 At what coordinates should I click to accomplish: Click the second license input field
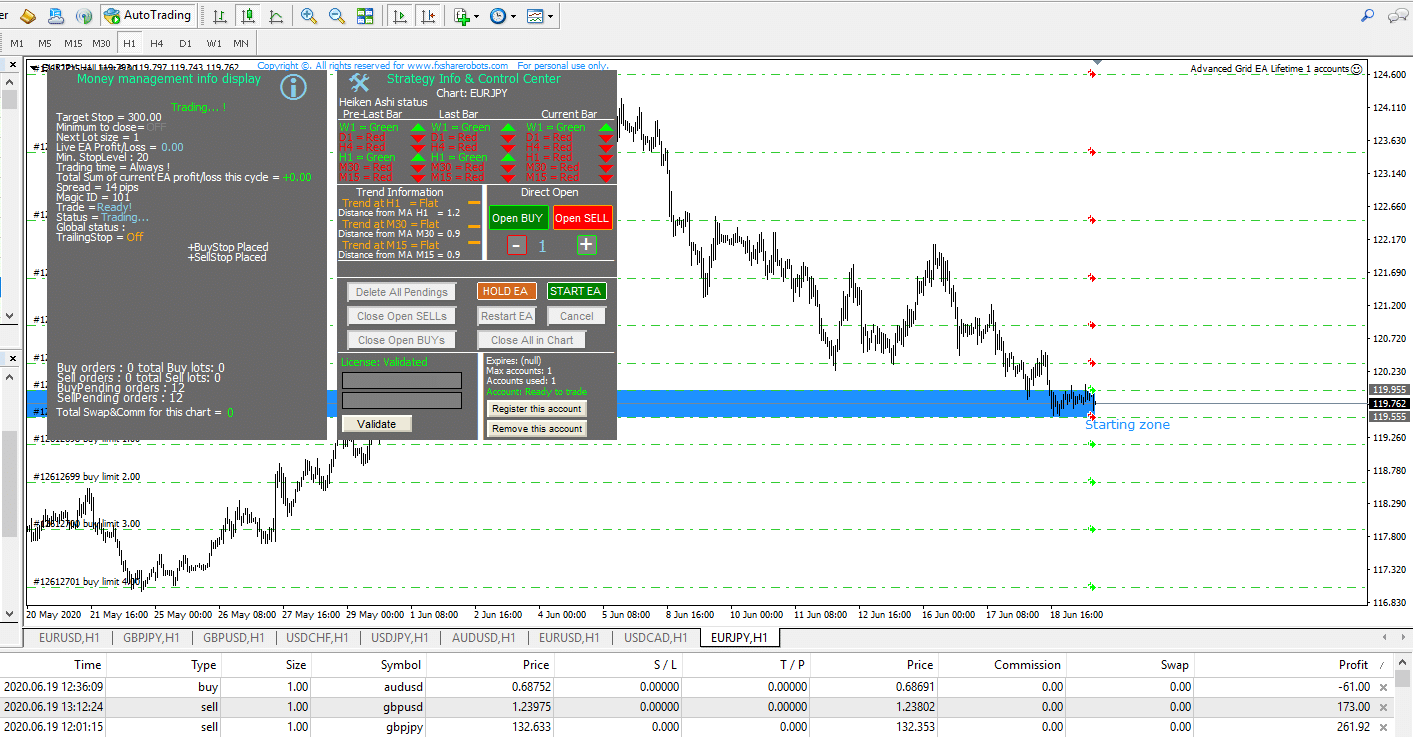coord(402,400)
